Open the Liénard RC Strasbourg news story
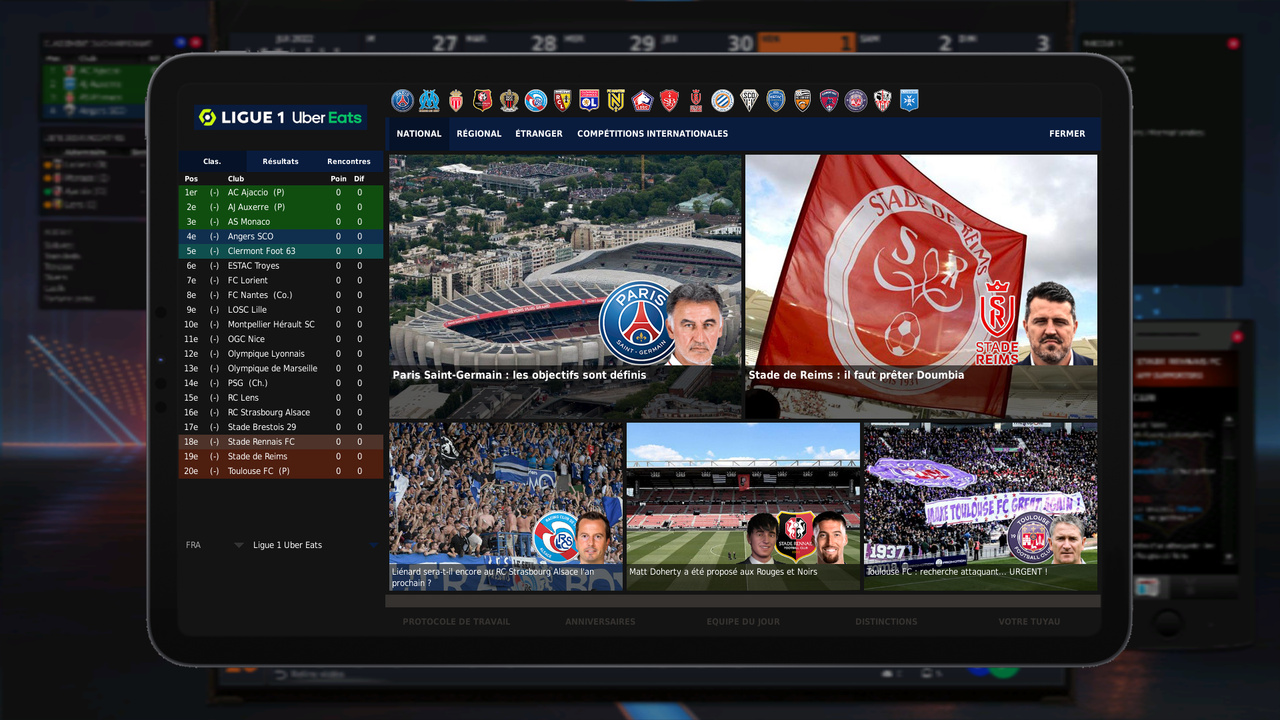The height and width of the screenshot is (720, 1280). click(x=506, y=506)
